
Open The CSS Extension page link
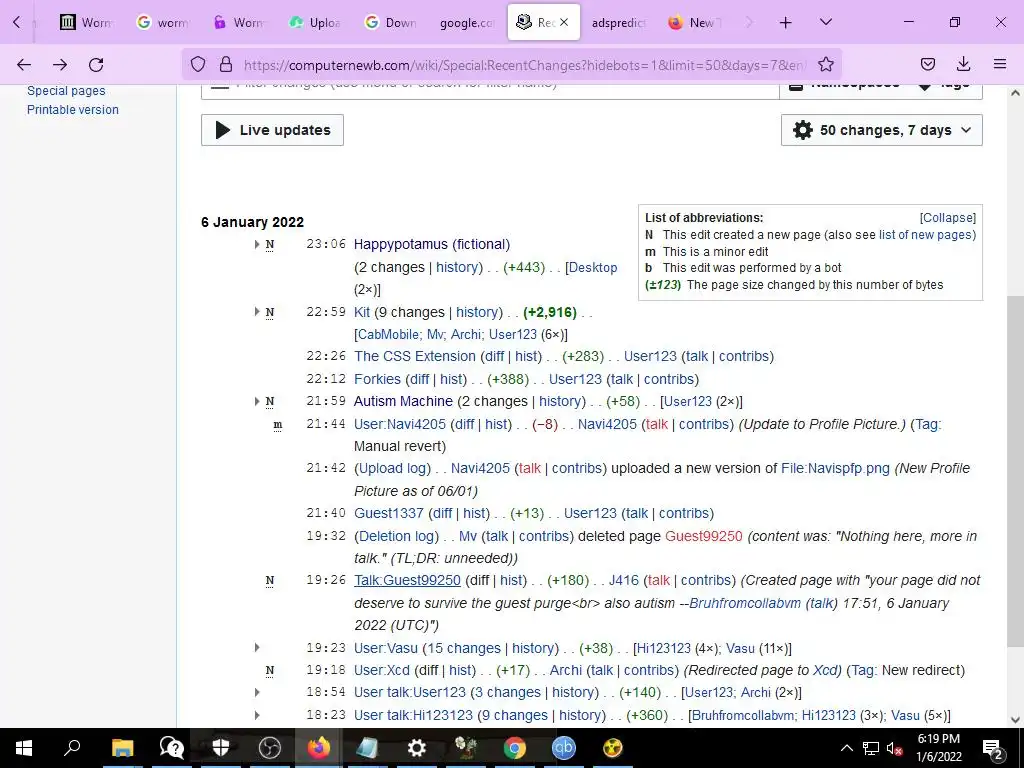415,356
